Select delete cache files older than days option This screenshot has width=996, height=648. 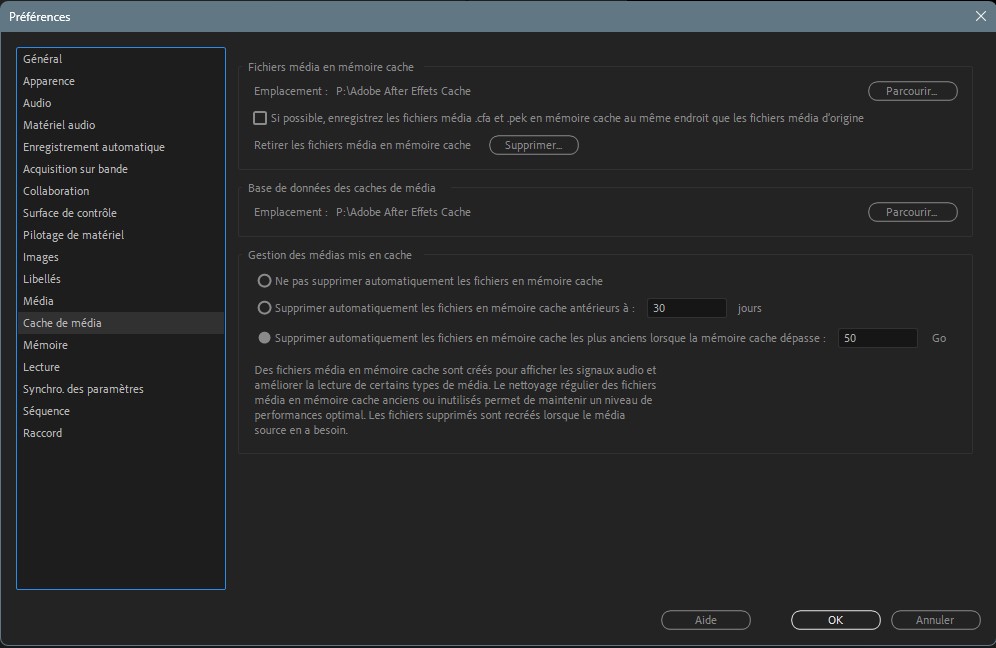pos(265,308)
